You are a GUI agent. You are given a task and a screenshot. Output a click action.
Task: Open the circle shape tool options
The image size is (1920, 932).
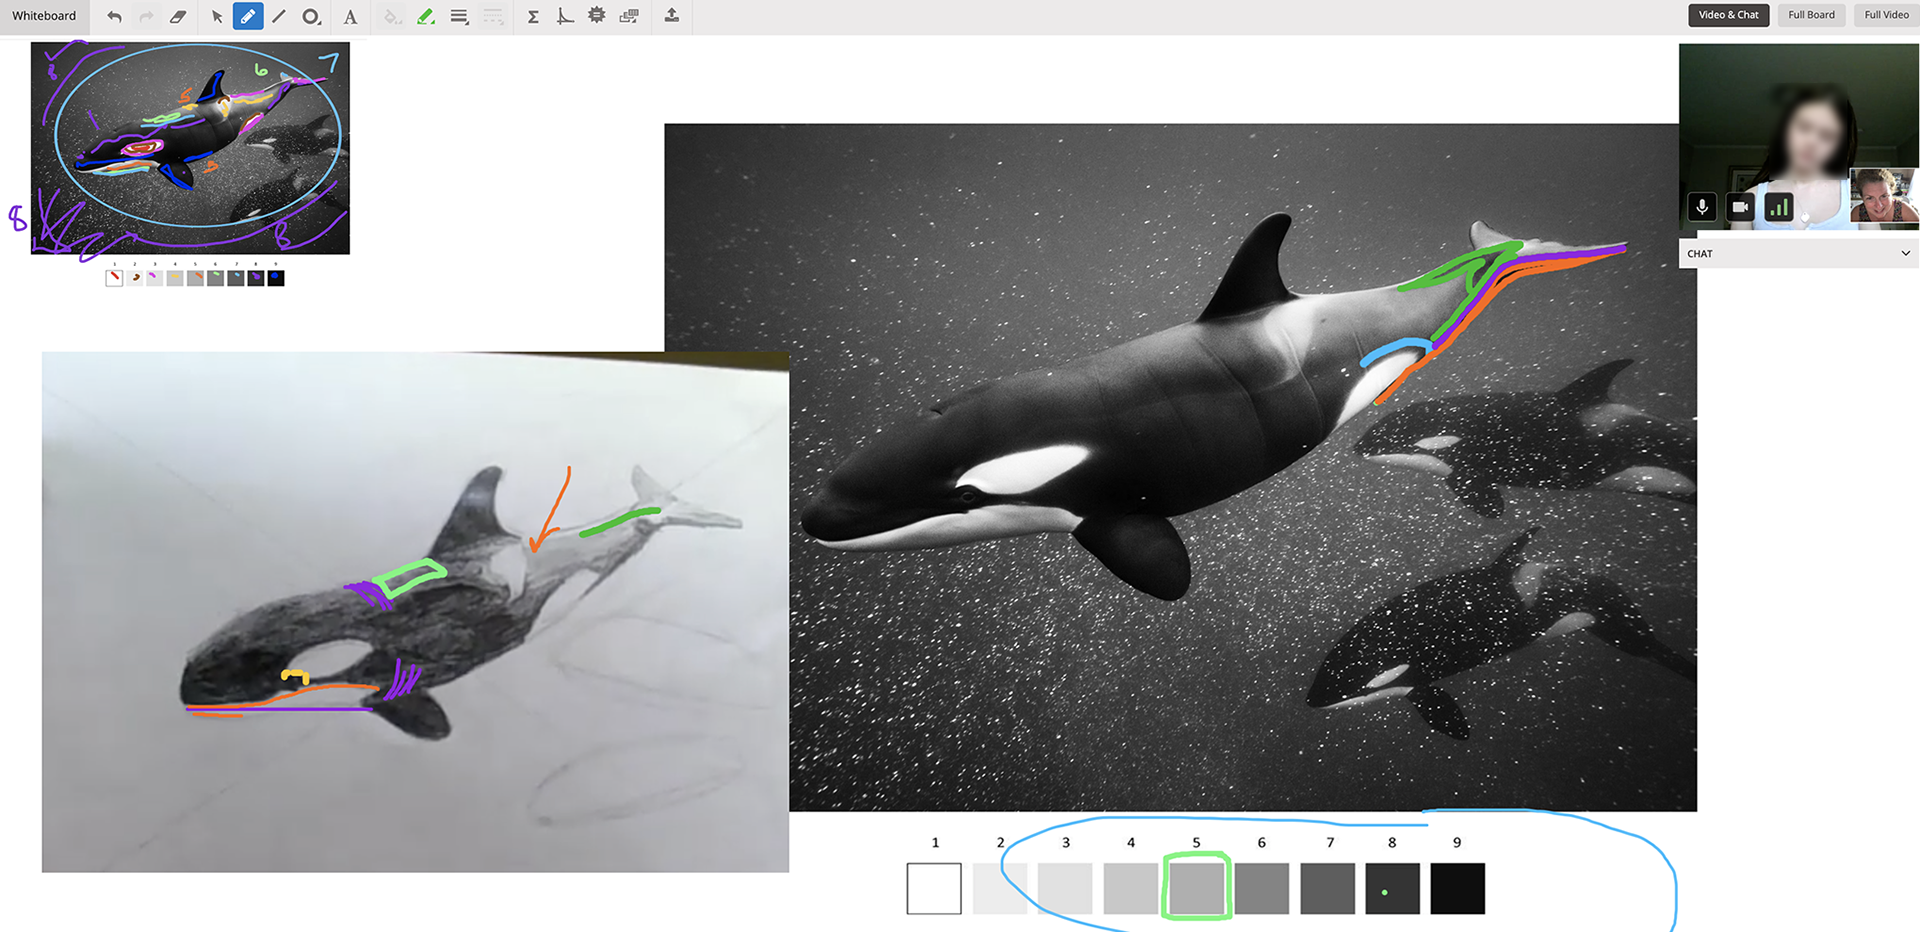click(312, 16)
